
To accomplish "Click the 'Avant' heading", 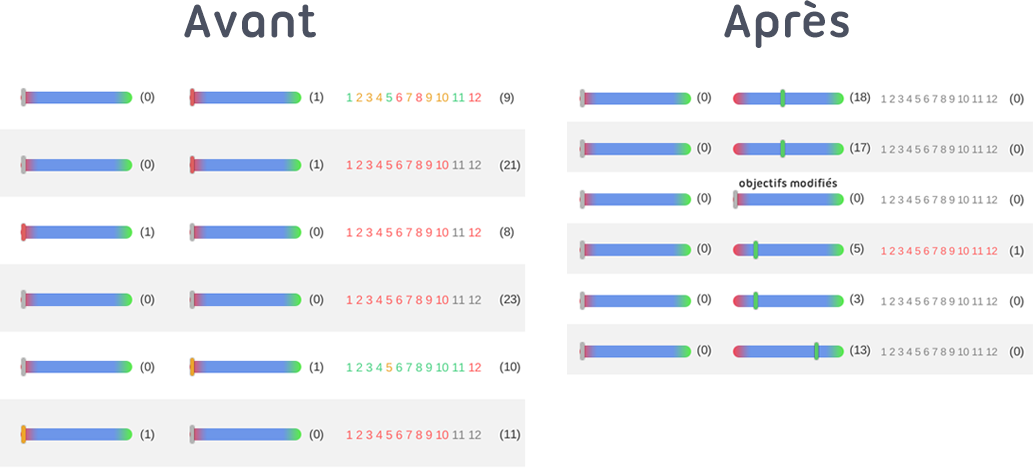I will 250,24.
